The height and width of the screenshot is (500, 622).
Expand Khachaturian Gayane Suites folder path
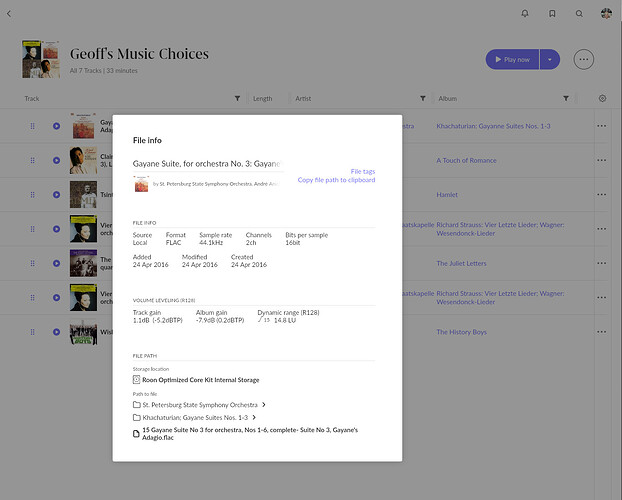[254, 417]
